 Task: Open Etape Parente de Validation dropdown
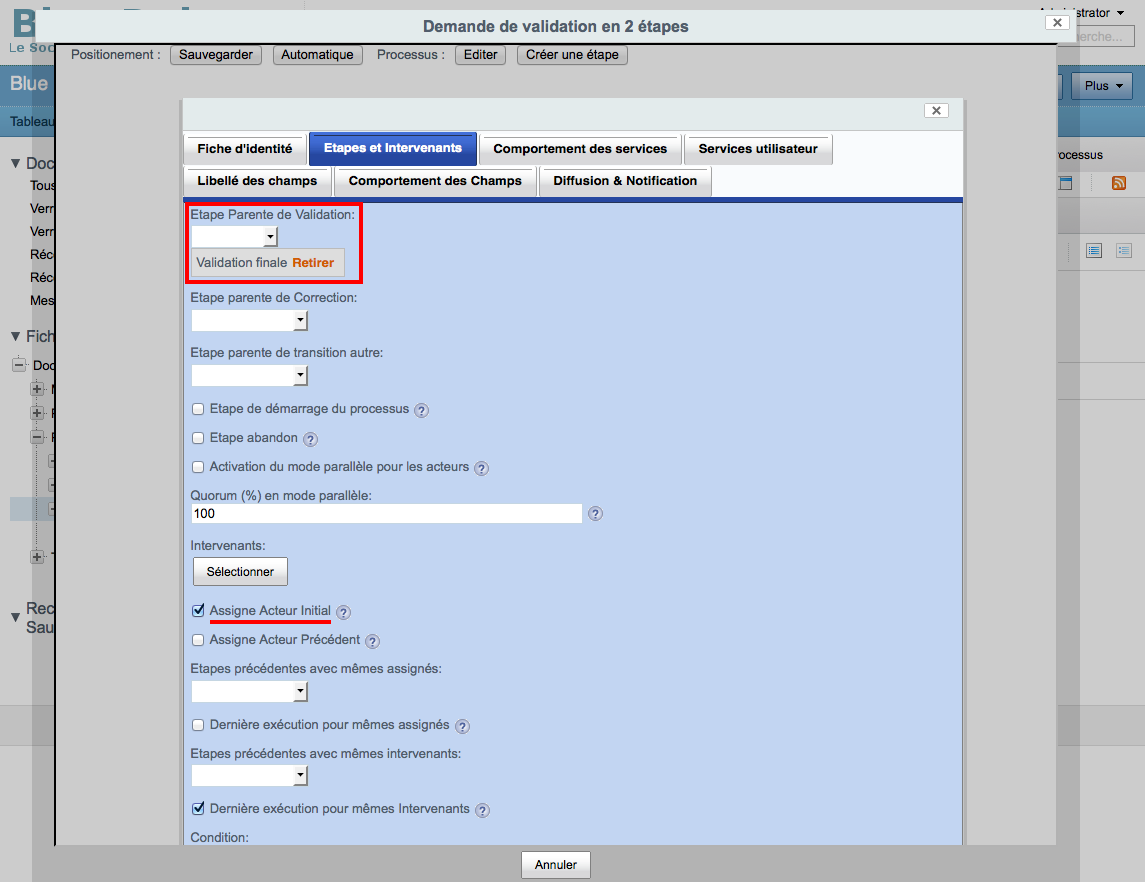[x=234, y=237]
